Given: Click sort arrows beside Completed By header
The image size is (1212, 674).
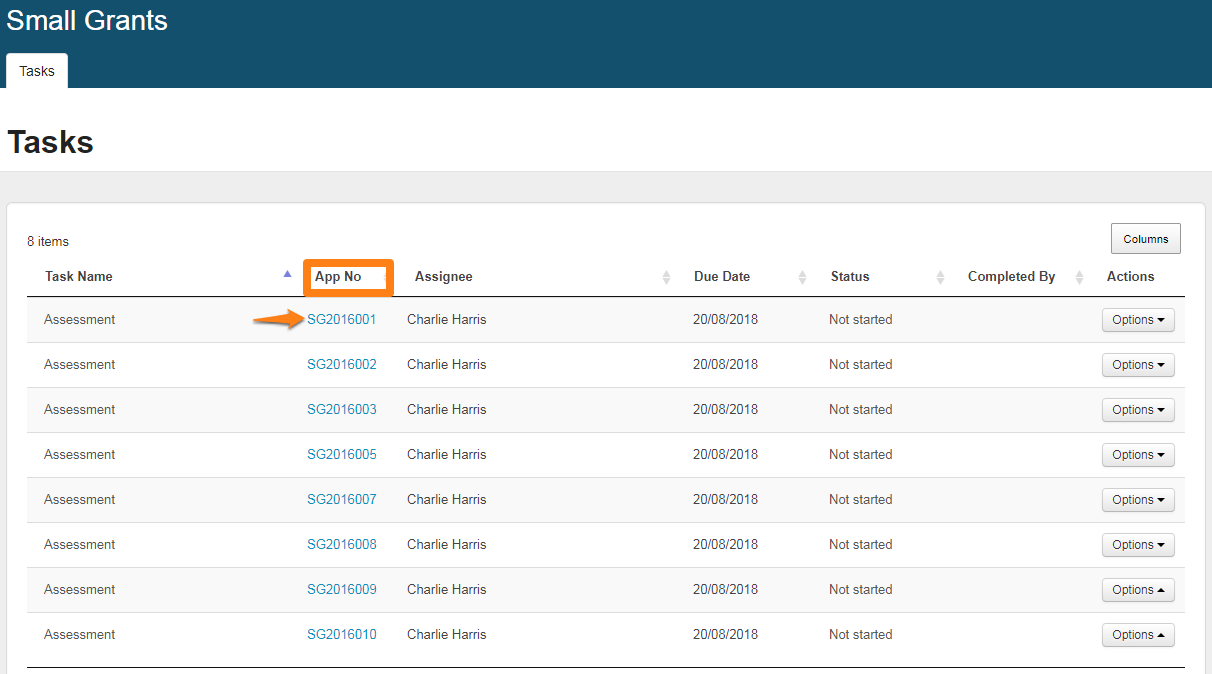Looking at the screenshot, I should tap(1079, 277).
